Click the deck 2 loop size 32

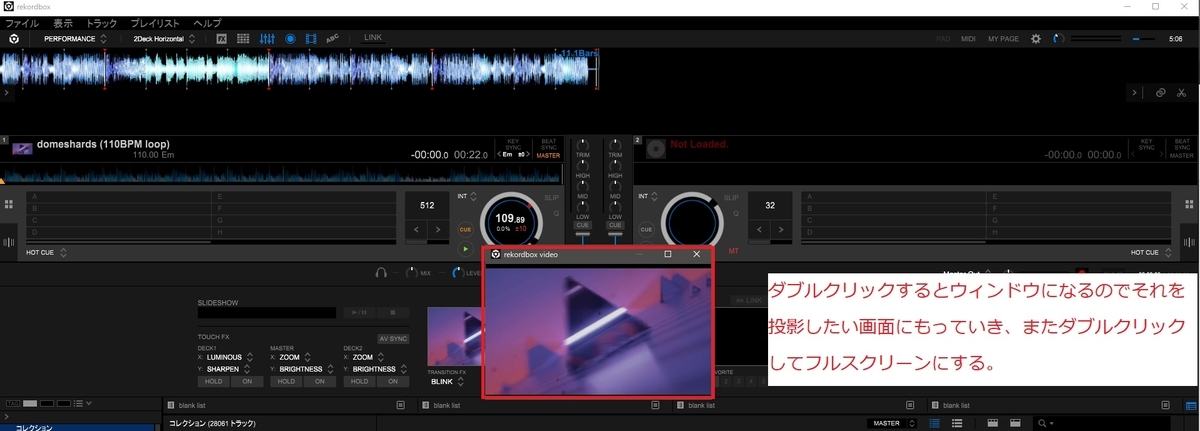[x=770, y=205]
